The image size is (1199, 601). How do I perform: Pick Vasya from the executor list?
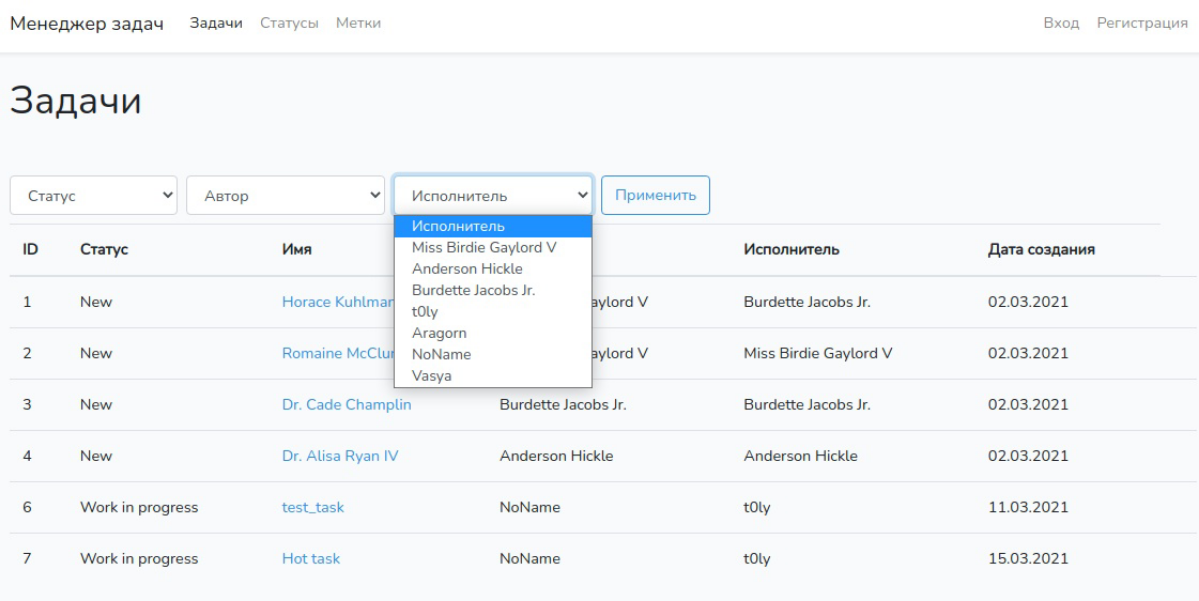pyautogui.click(x=432, y=376)
